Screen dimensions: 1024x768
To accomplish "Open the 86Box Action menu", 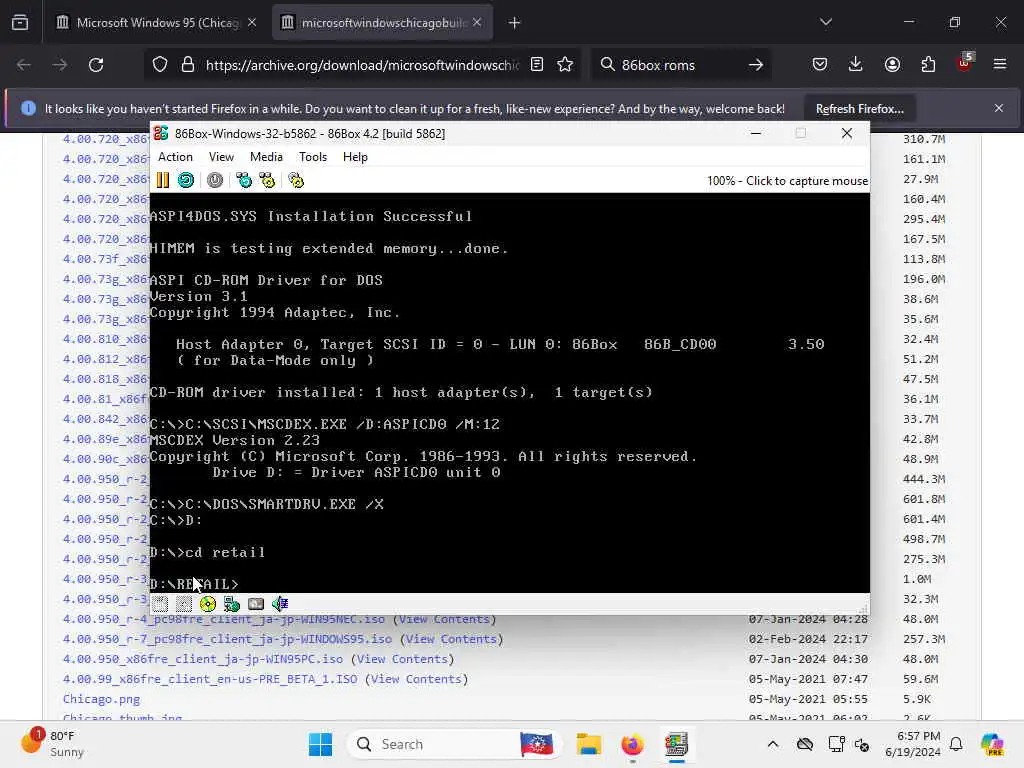I will pyautogui.click(x=175, y=157).
